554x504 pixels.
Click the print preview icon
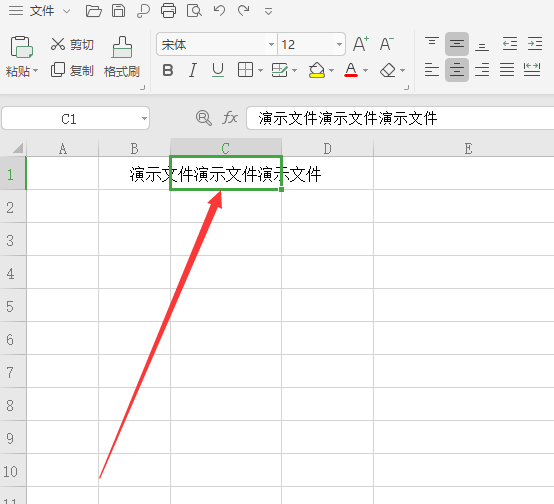[194, 11]
